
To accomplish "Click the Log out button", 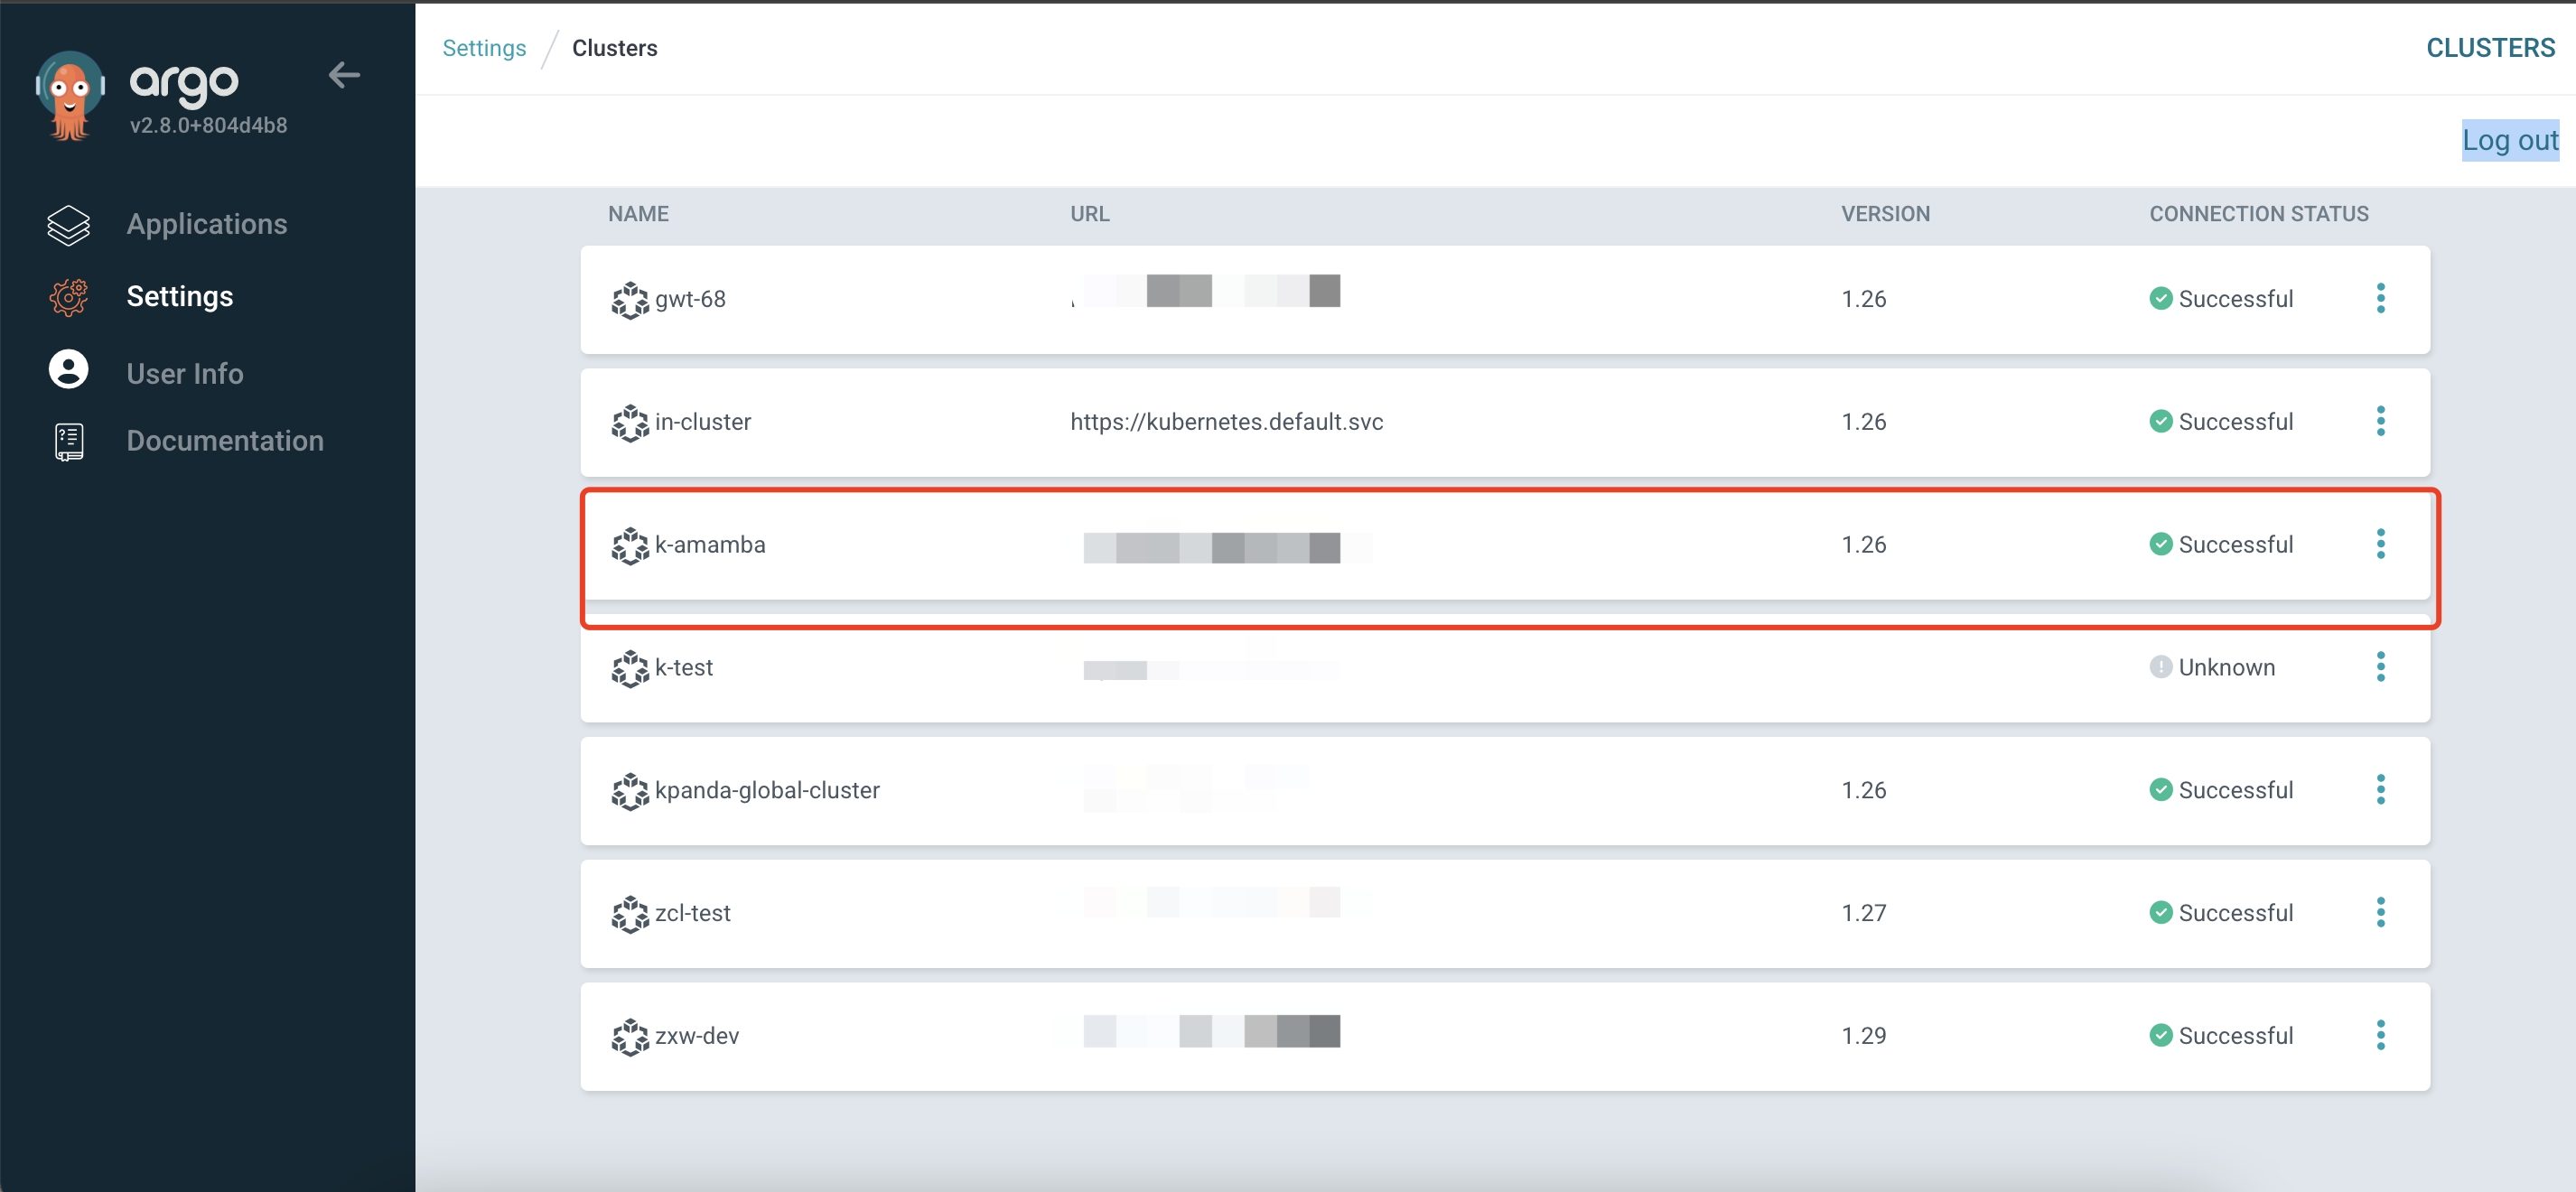I will (2509, 140).
